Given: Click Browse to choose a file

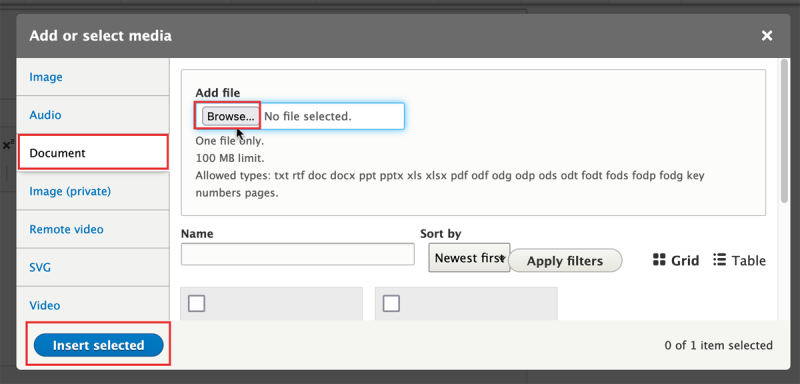Looking at the screenshot, I should [230, 116].
